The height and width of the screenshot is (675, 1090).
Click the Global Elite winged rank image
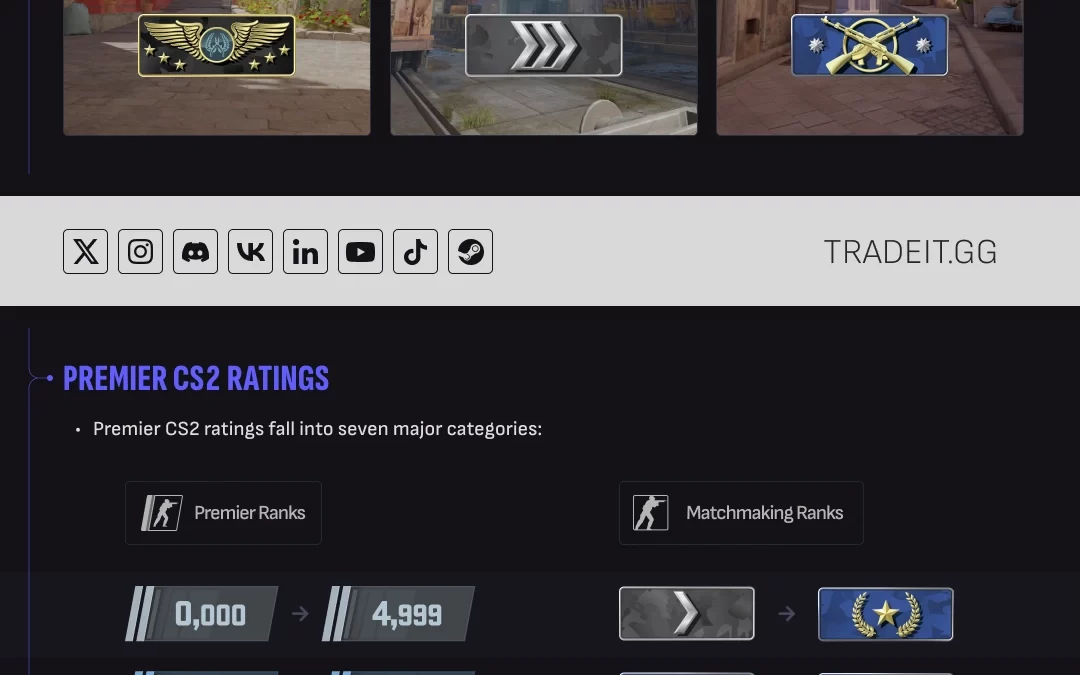(x=216, y=45)
